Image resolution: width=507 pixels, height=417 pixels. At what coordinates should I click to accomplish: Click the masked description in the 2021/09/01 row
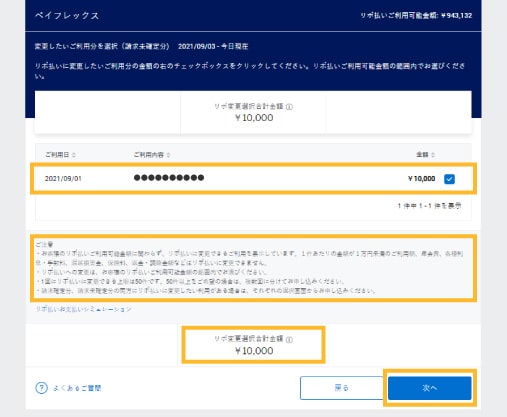[169, 178]
